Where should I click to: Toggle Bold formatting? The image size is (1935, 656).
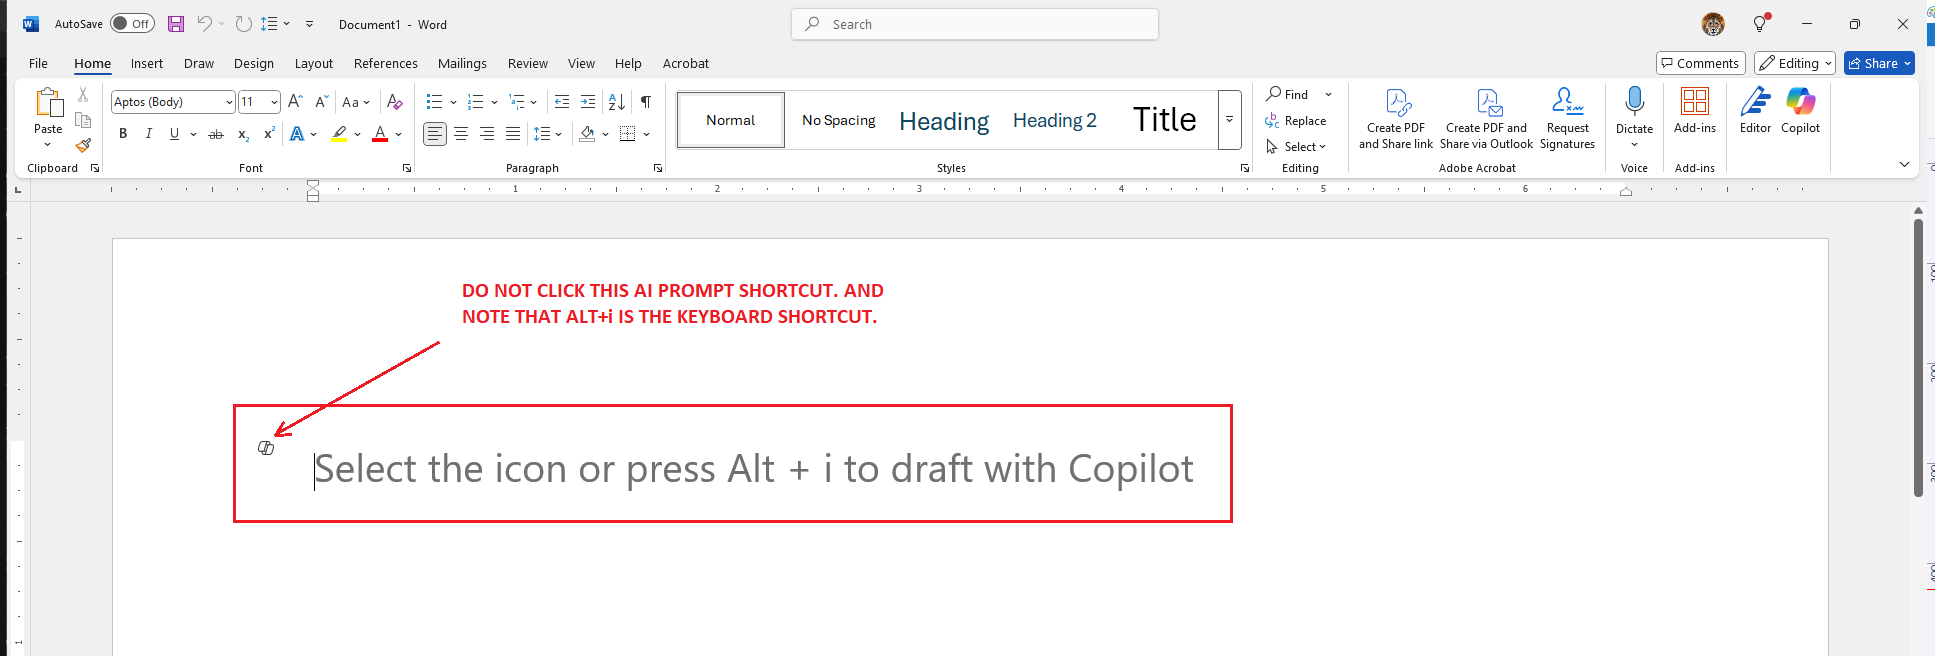pos(123,134)
